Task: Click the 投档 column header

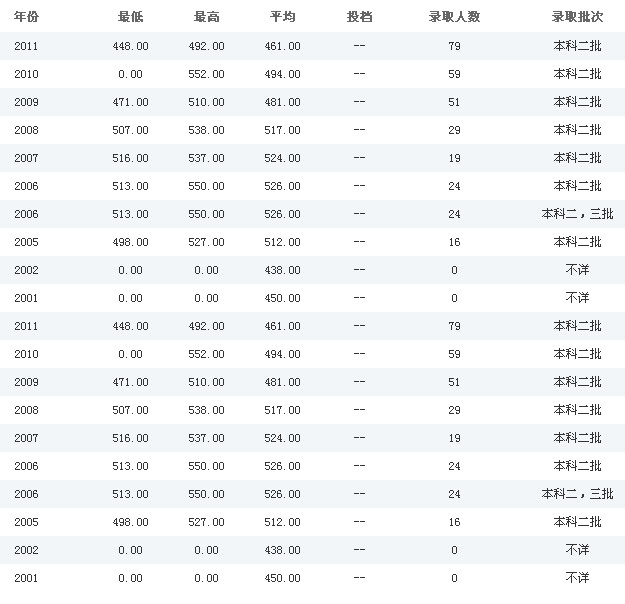Action: [359, 18]
